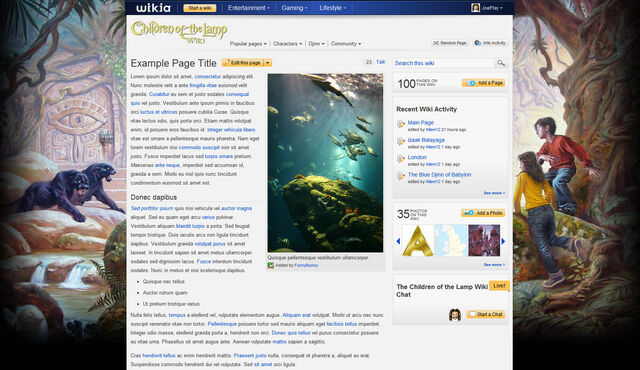Follow the commodo suscipit link

tap(199, 147)
